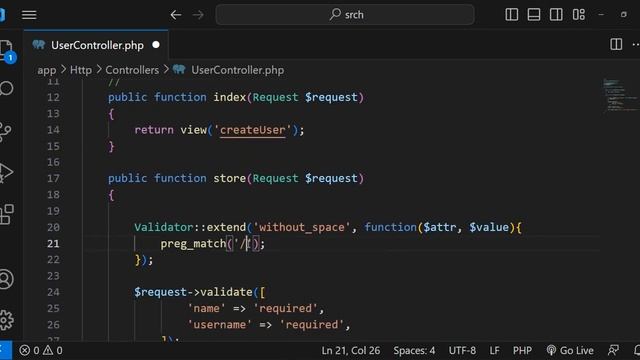Open notifications bell in status bar
The image size is (640, 360).
click(636, 350)
